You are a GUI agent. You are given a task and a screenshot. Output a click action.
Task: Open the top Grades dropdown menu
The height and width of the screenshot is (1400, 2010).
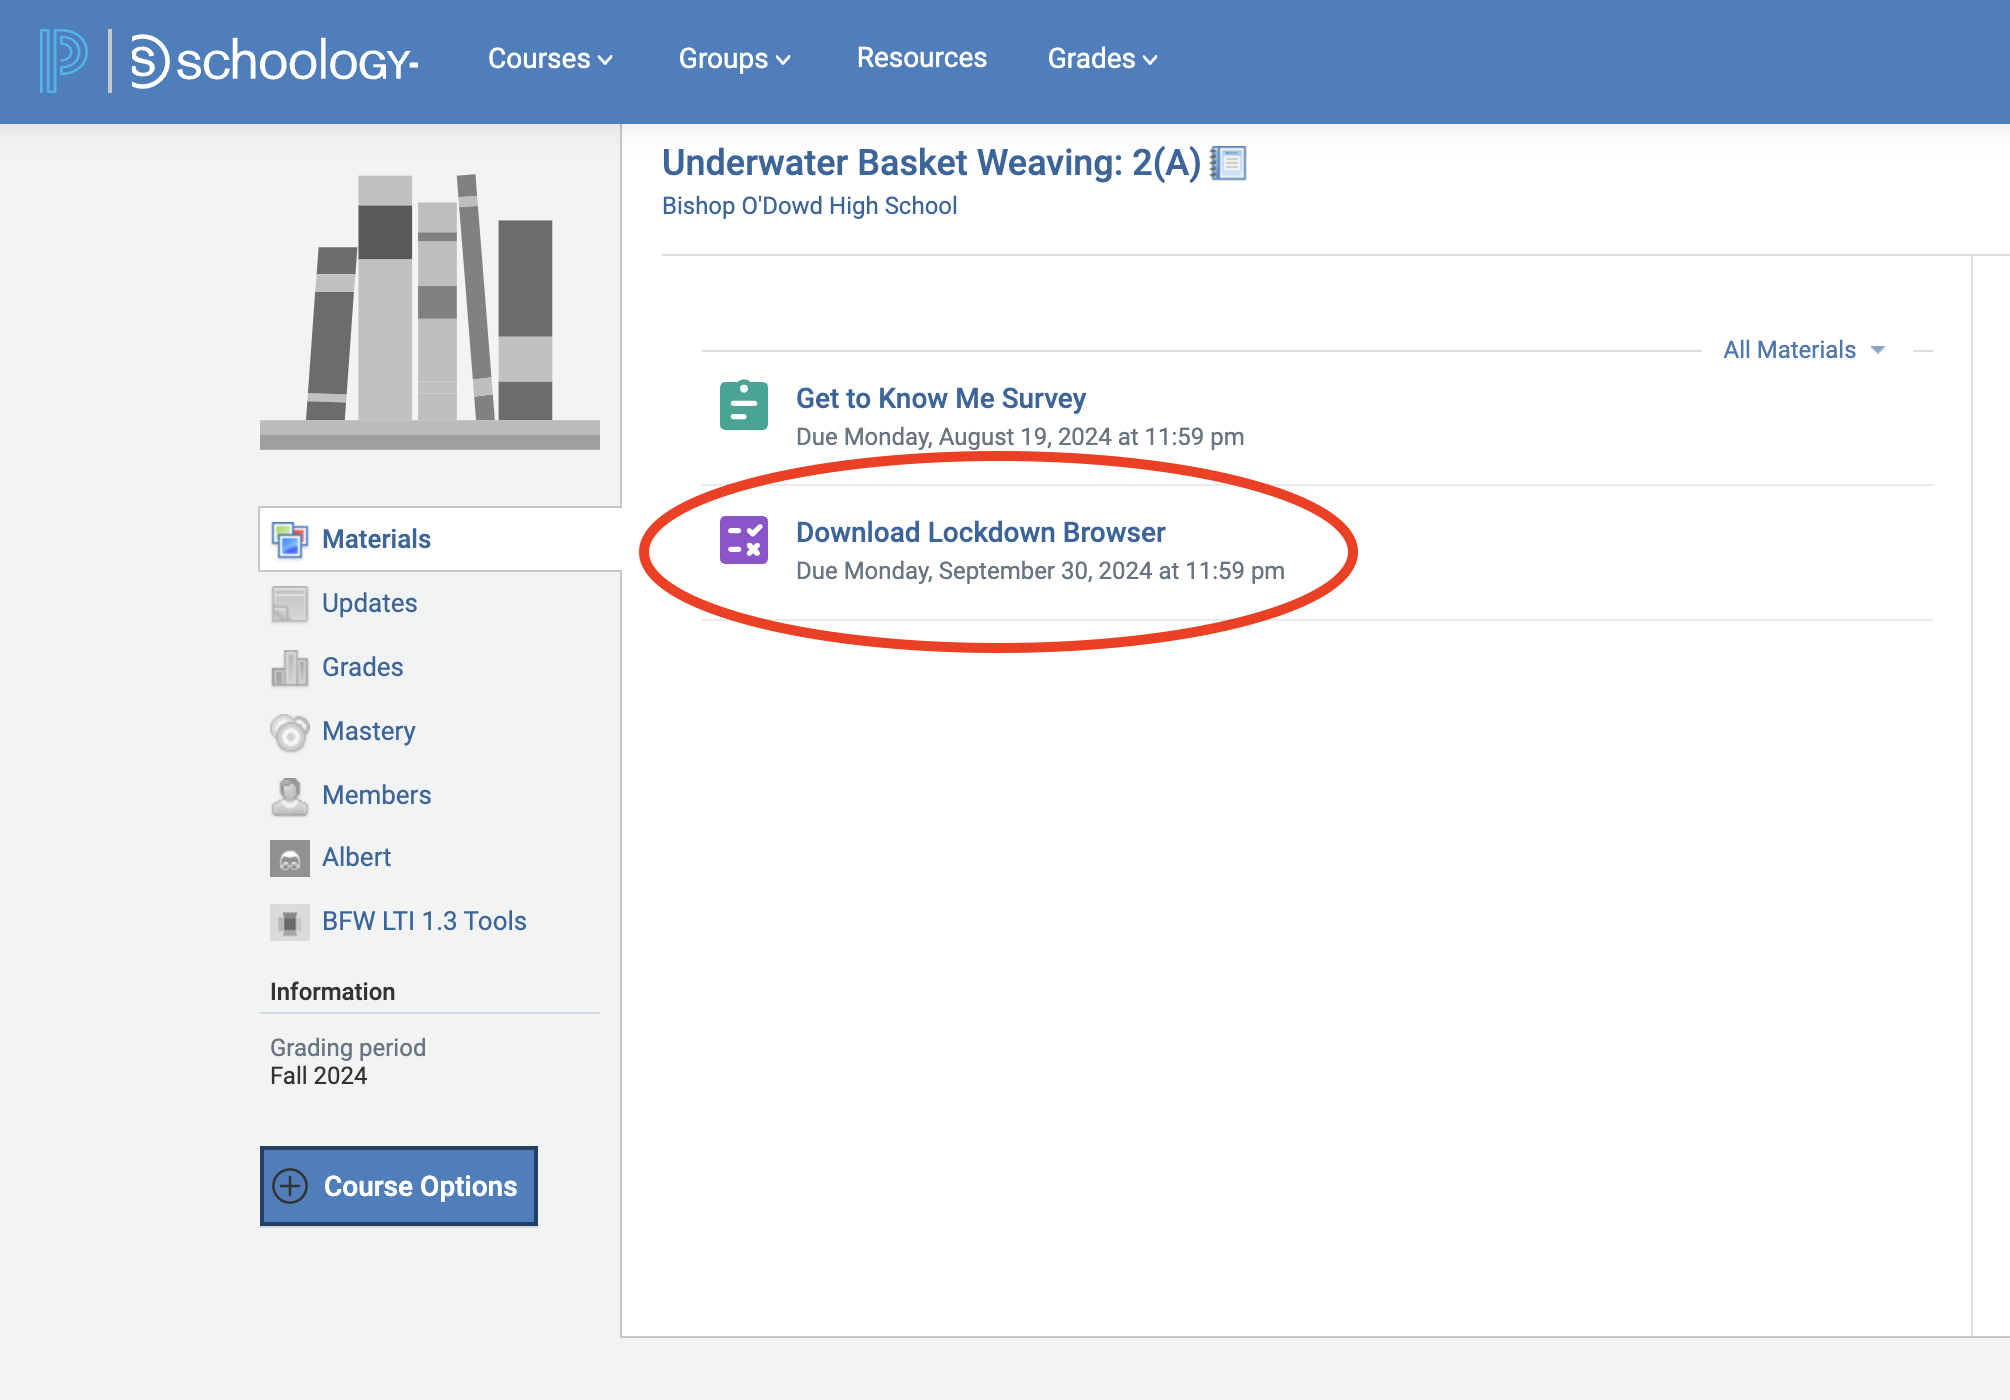coord(1102,59)
